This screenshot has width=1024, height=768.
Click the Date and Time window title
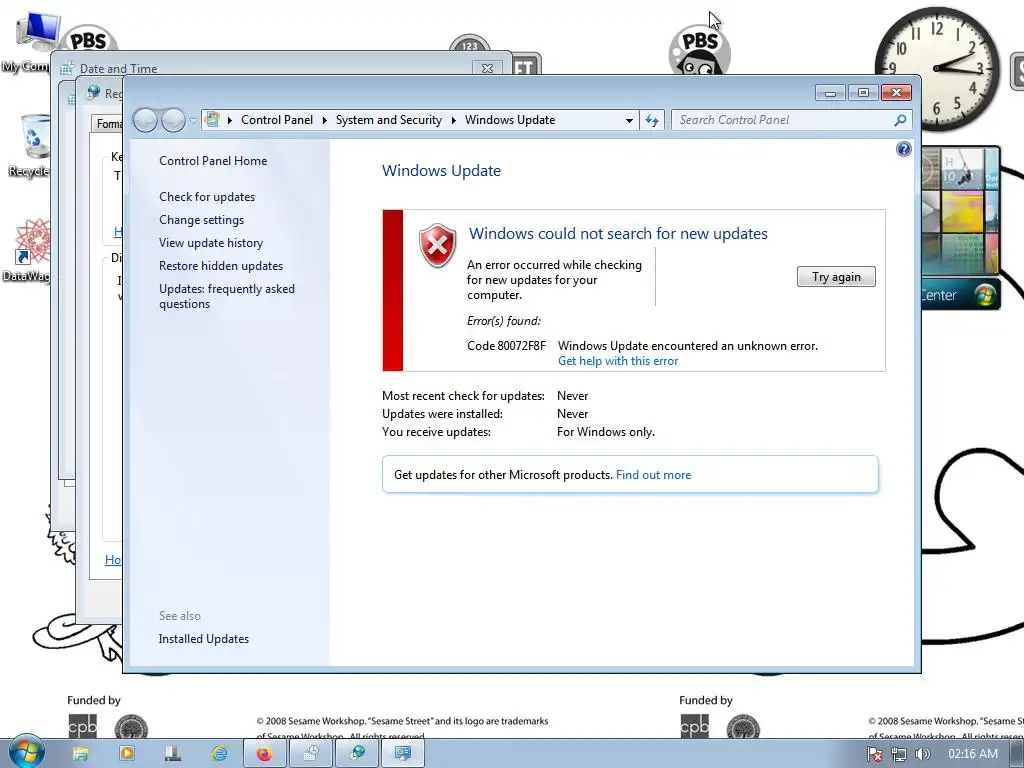tap(118, 69)
